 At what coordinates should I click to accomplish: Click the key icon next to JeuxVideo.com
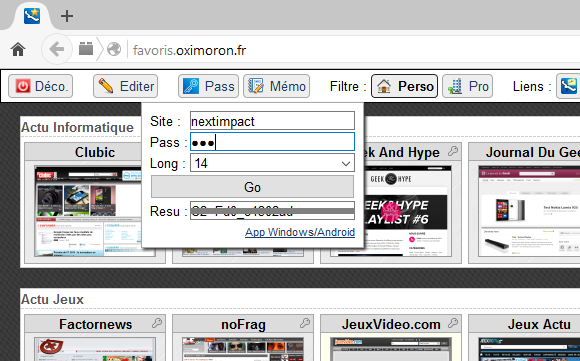(453, 323)
